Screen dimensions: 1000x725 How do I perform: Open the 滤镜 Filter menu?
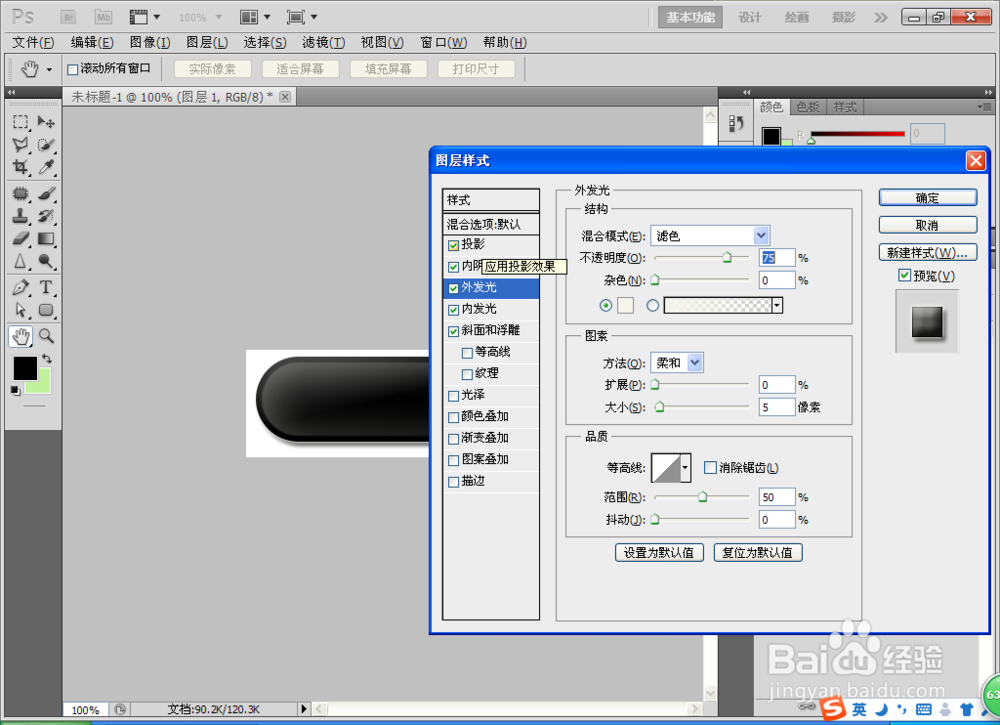click(323, 42)
